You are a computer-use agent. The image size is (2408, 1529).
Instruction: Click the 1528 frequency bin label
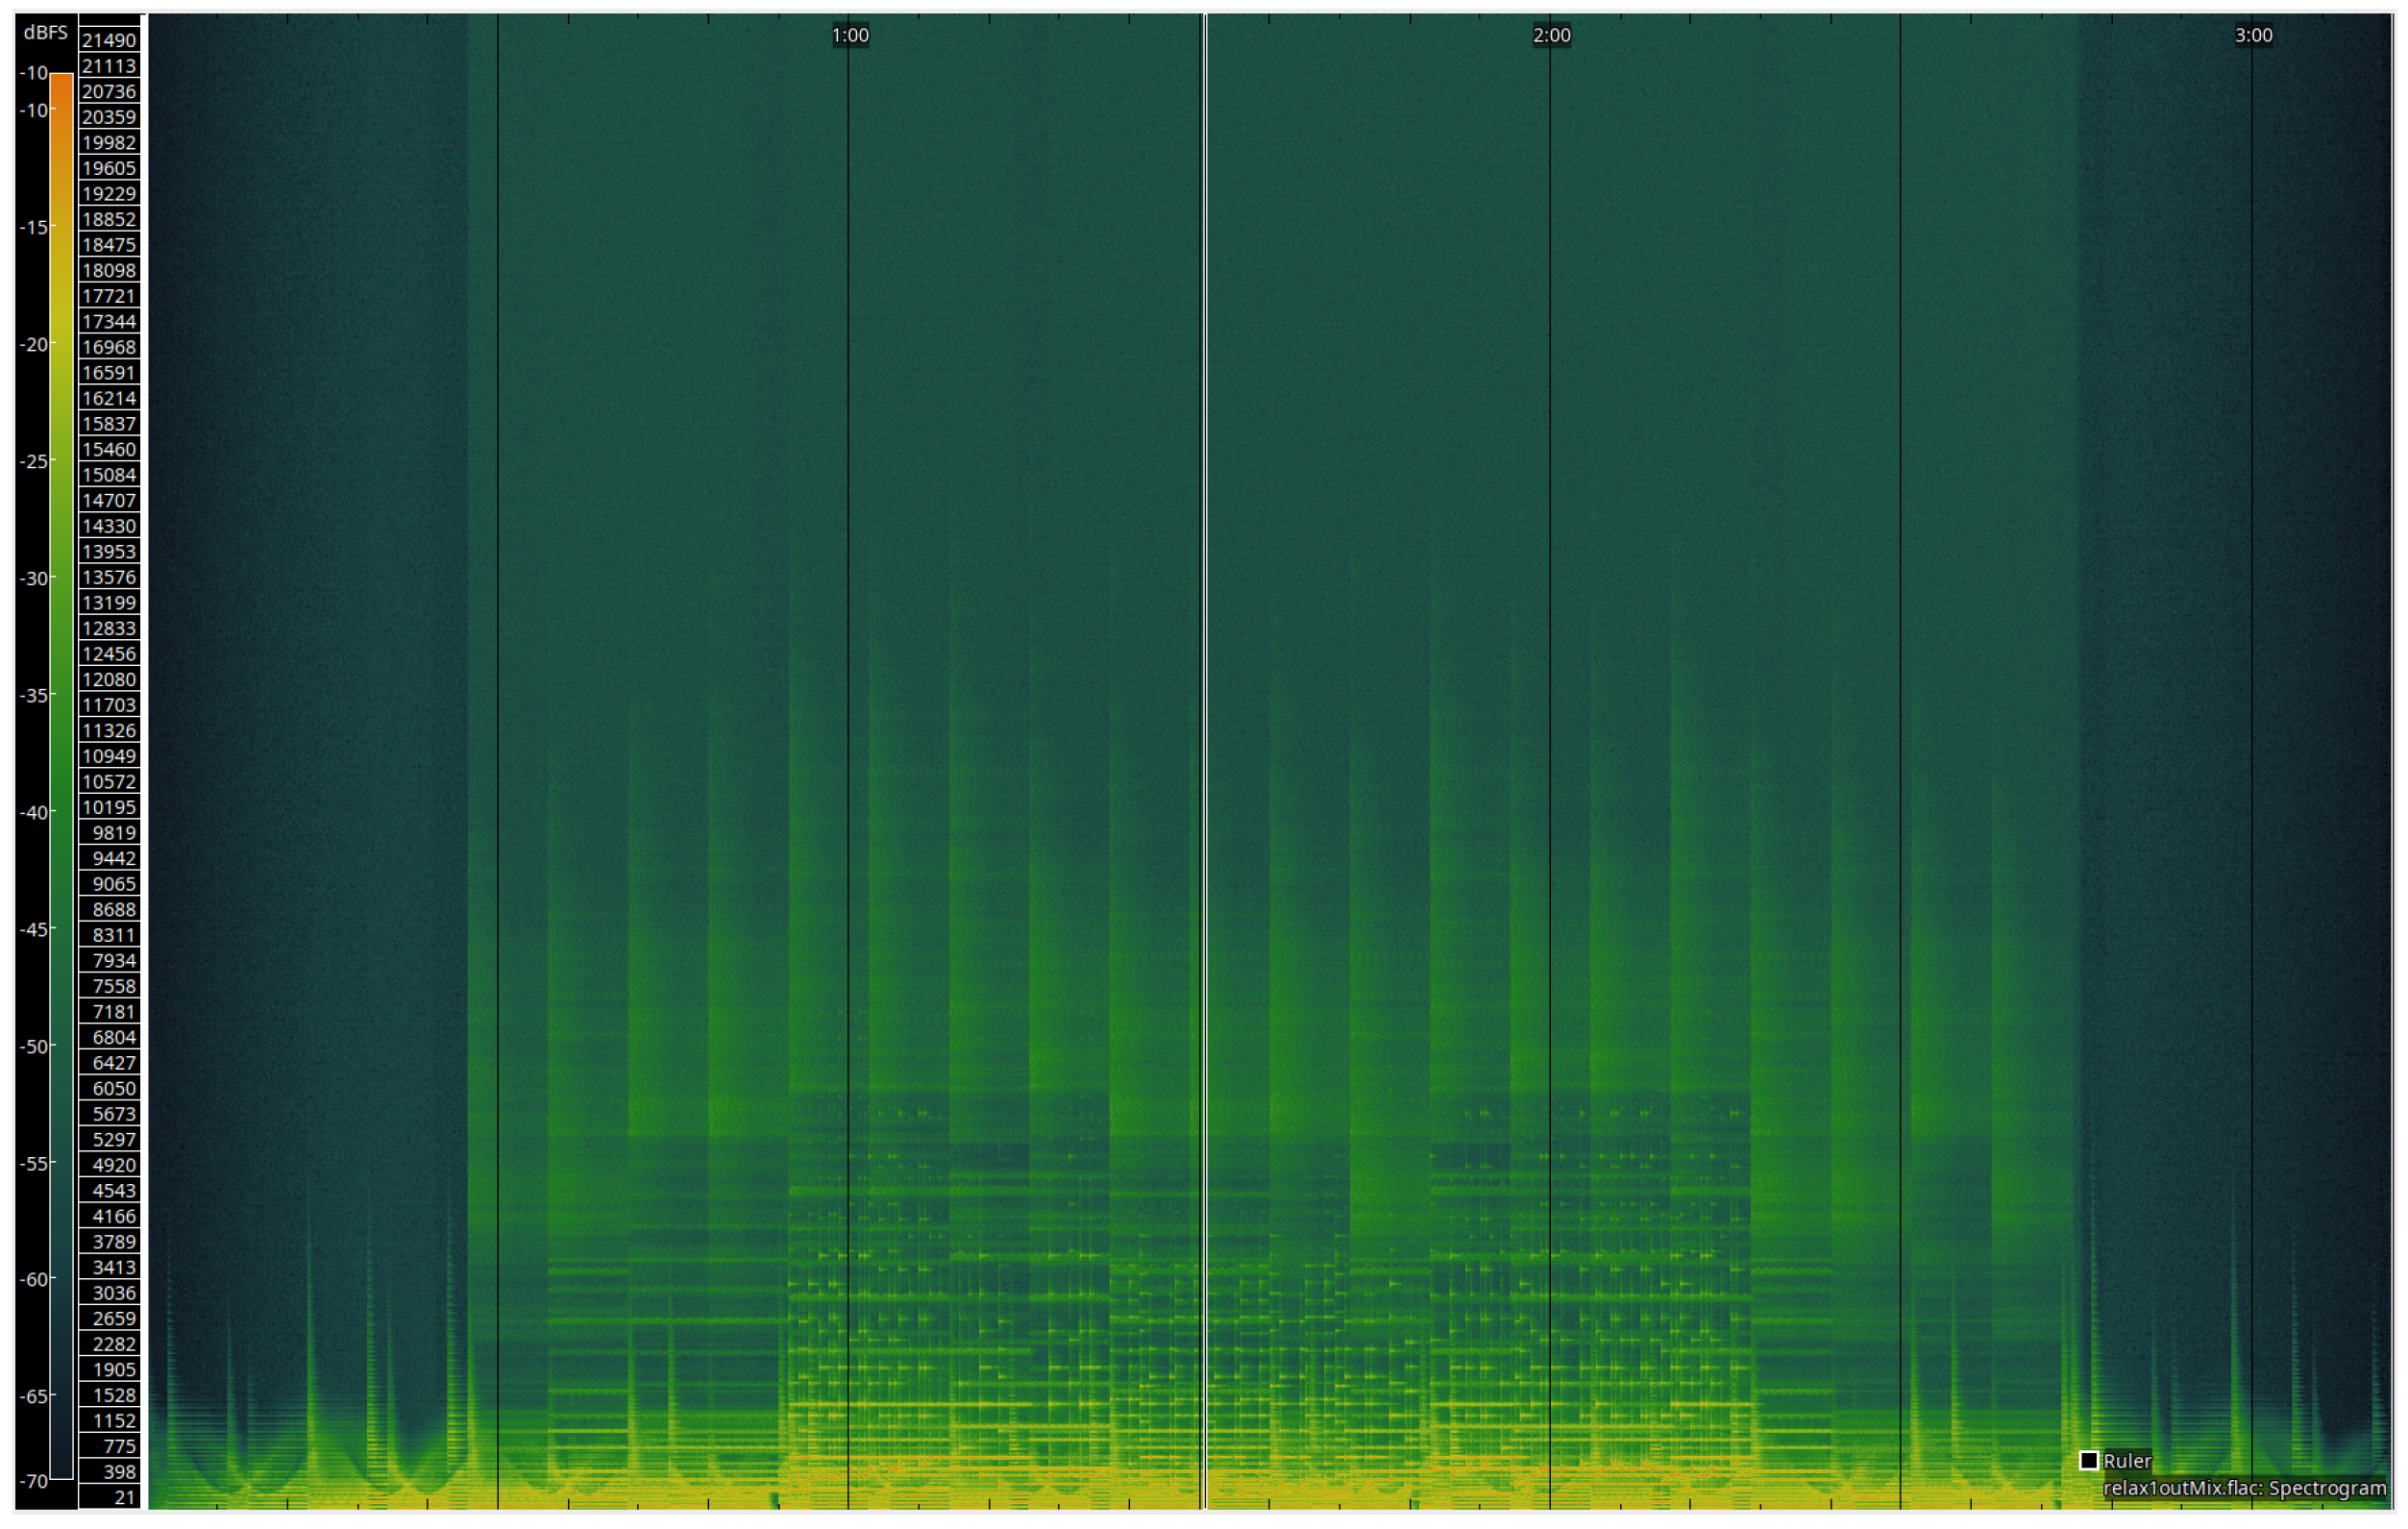click(x=115, y=1394)
